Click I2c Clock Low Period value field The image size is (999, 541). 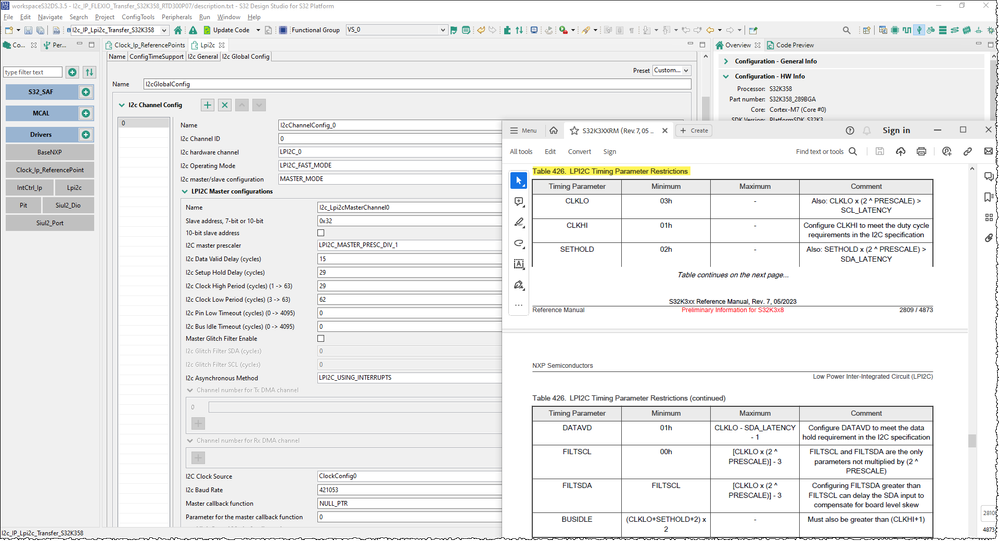click(x=410, y=299)
